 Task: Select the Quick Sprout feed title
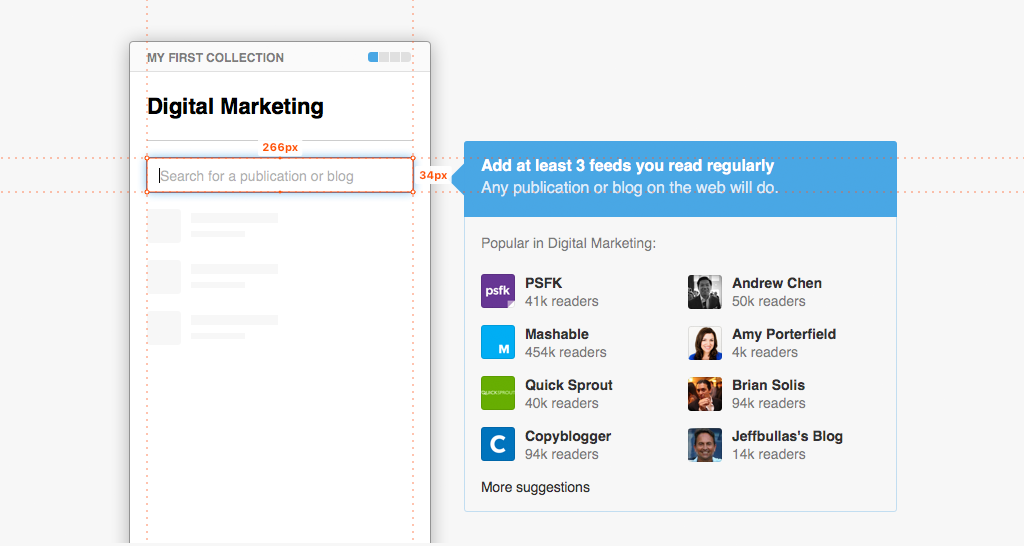(568, 385)
